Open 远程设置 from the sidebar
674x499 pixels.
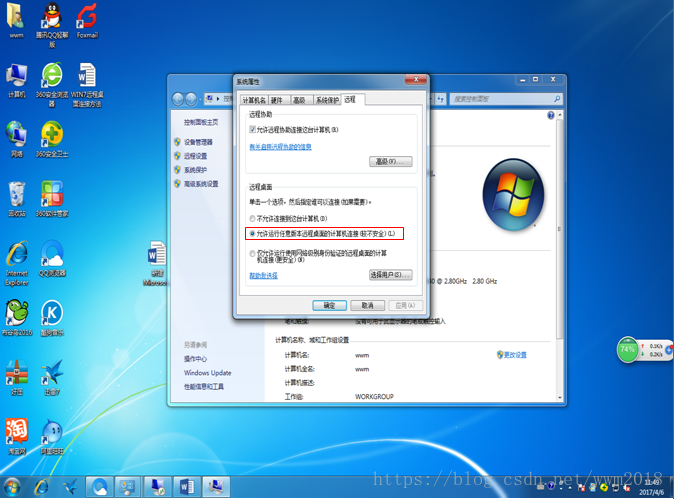click(x=195, y=156)
